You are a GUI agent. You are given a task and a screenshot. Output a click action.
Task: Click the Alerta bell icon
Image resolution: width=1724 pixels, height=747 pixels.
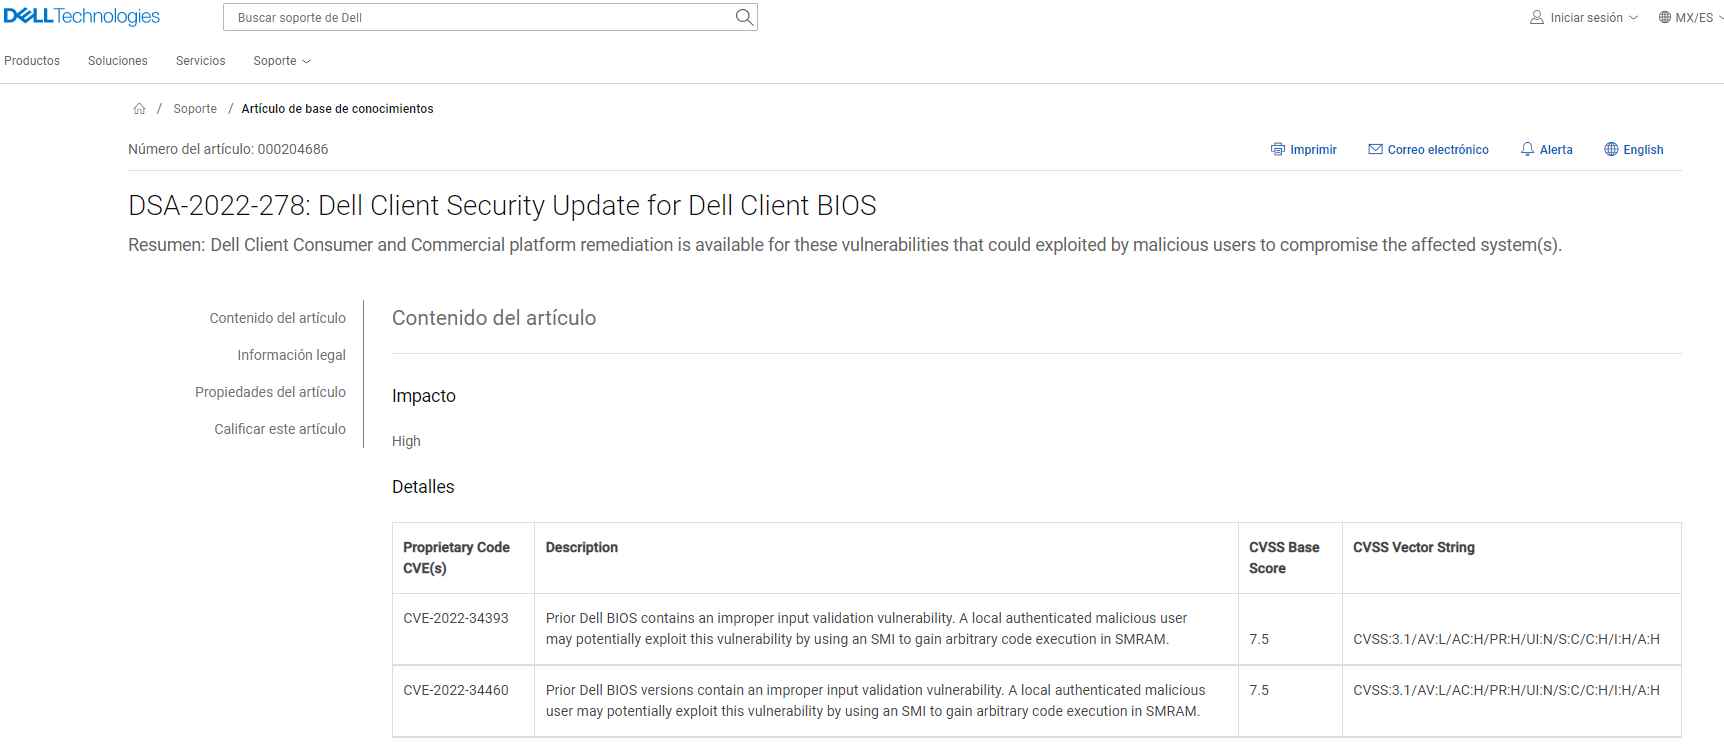[x=1526, y=148]
